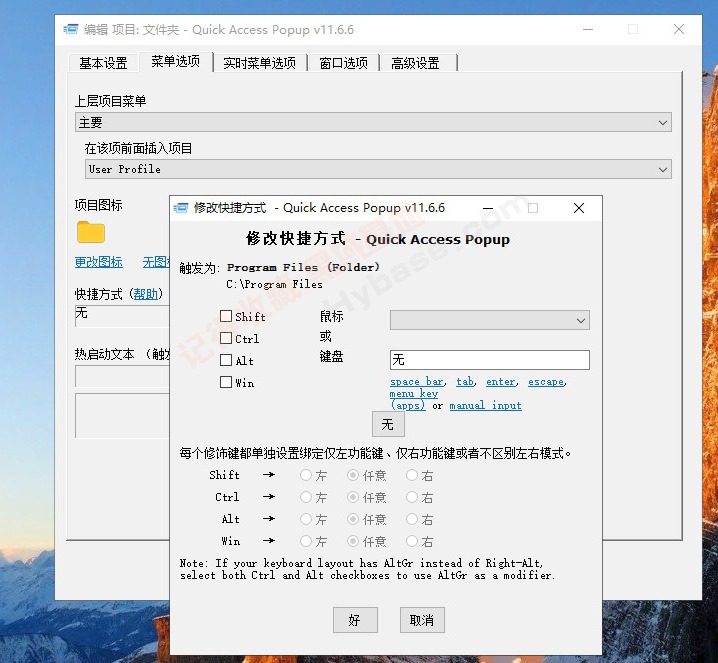
Task: Select the 左 radio for Ctrl
Action: tap(305, 497)
